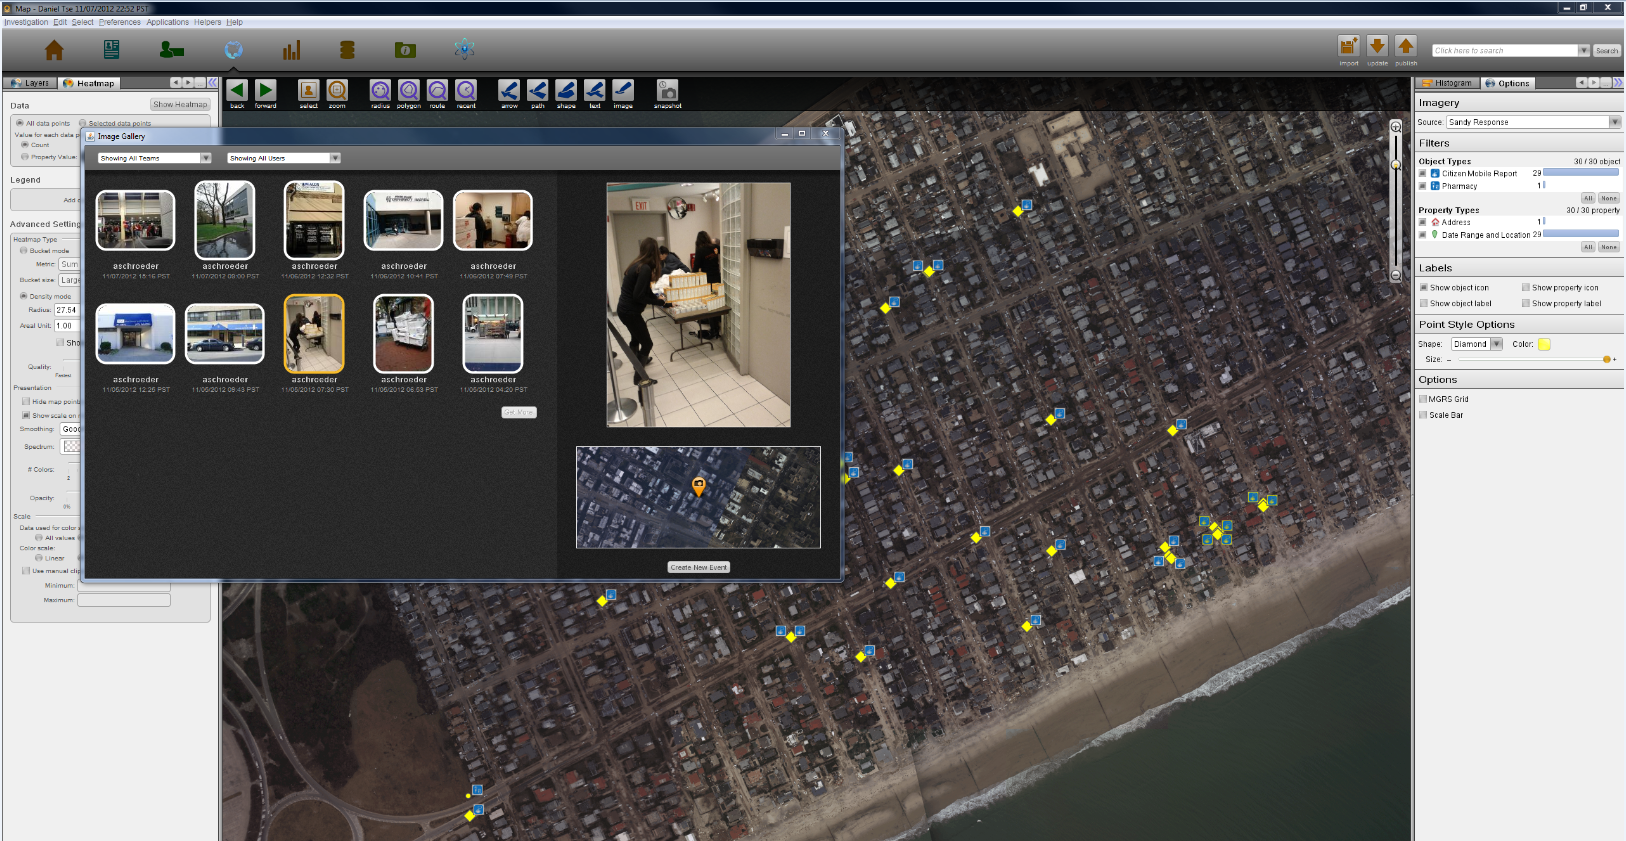Viewport: 1626px width, 841px height.
Task: Click the yellow point Color swatch
Action: click(x=1544, y=344)
